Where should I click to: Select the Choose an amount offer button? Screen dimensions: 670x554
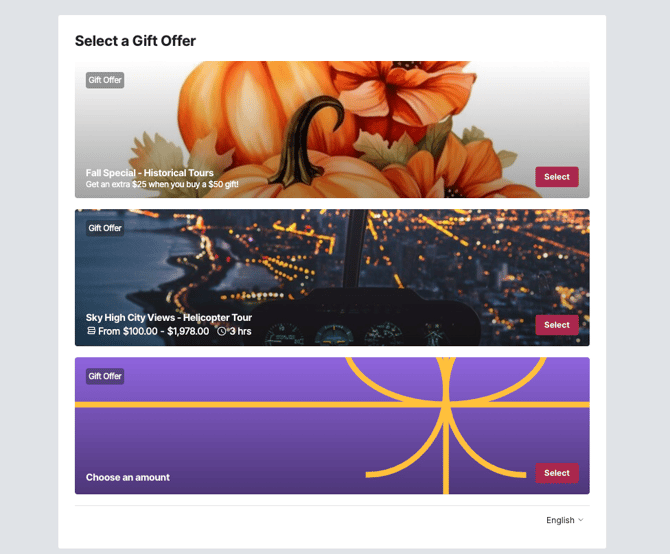point(557,473)
